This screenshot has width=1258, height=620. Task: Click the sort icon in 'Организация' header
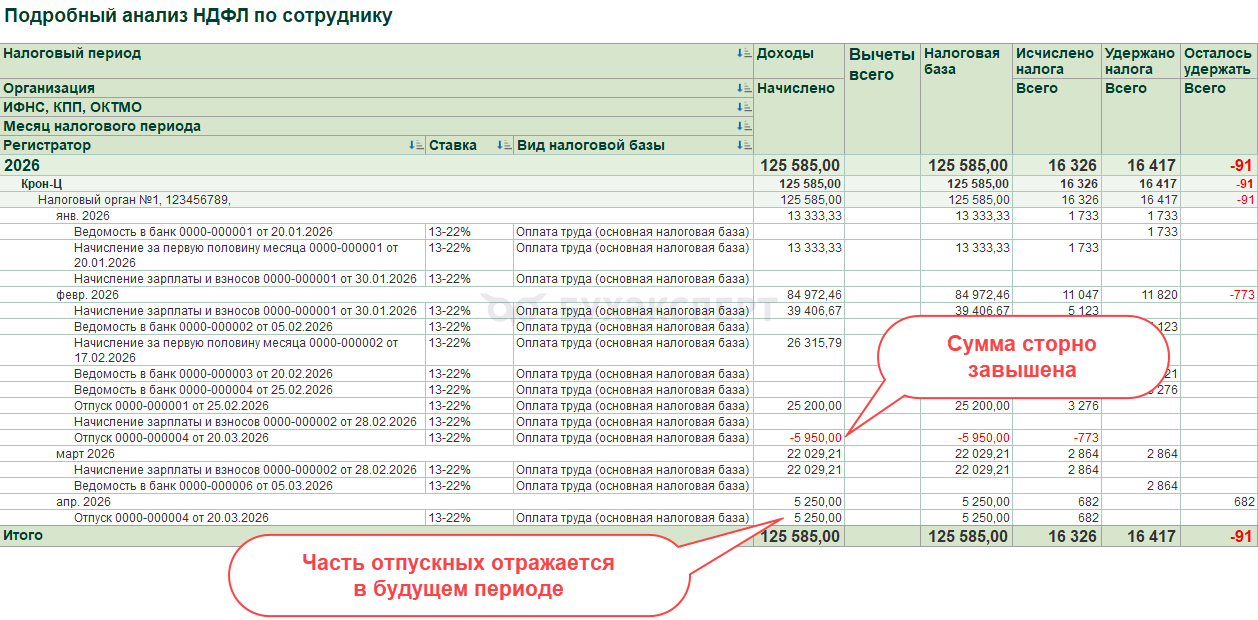click(744, 88)
